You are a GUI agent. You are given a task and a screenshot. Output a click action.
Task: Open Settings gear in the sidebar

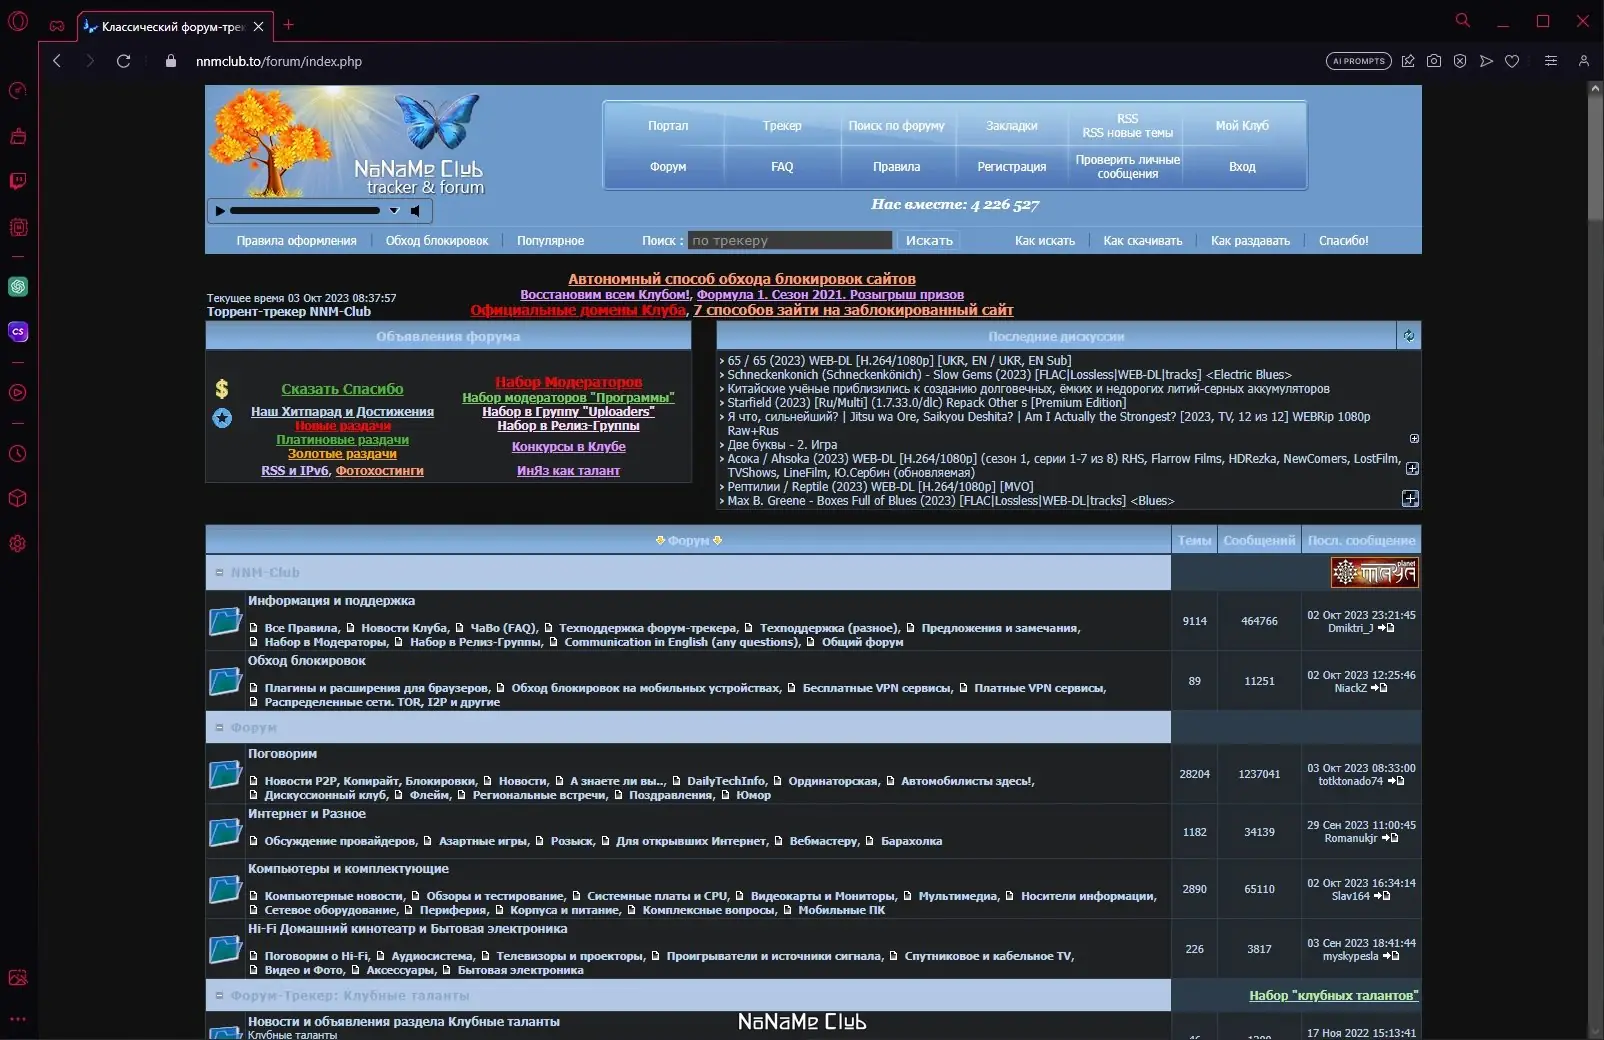click(18, 544)
